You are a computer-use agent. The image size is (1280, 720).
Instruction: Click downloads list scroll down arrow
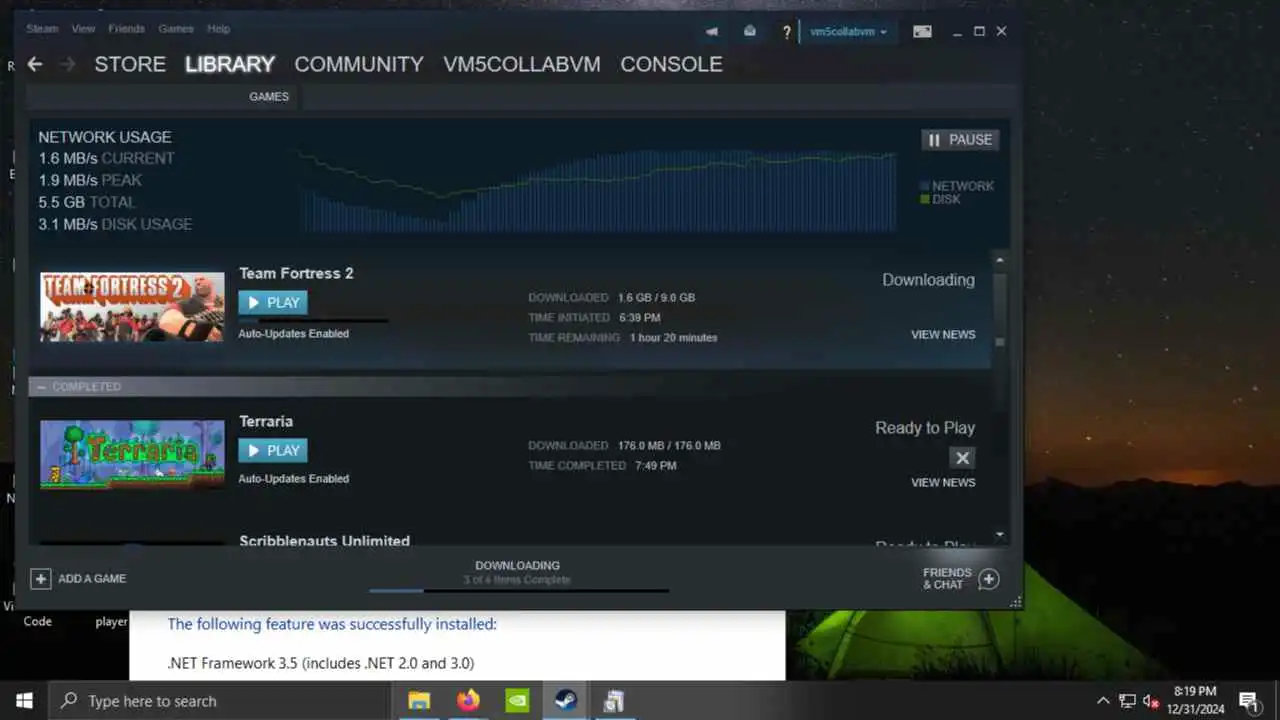coord(1000,535)
